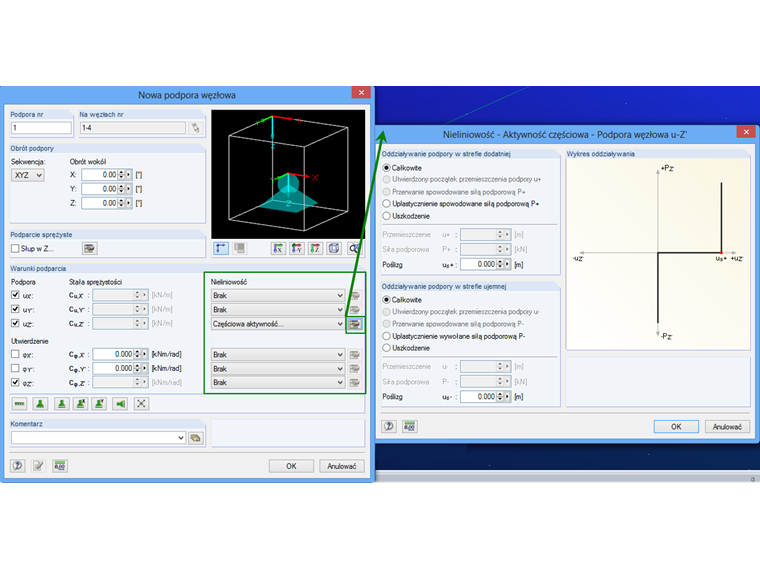
Task: Open nonlinearity dropdown for φZ row
Action: 278,382
